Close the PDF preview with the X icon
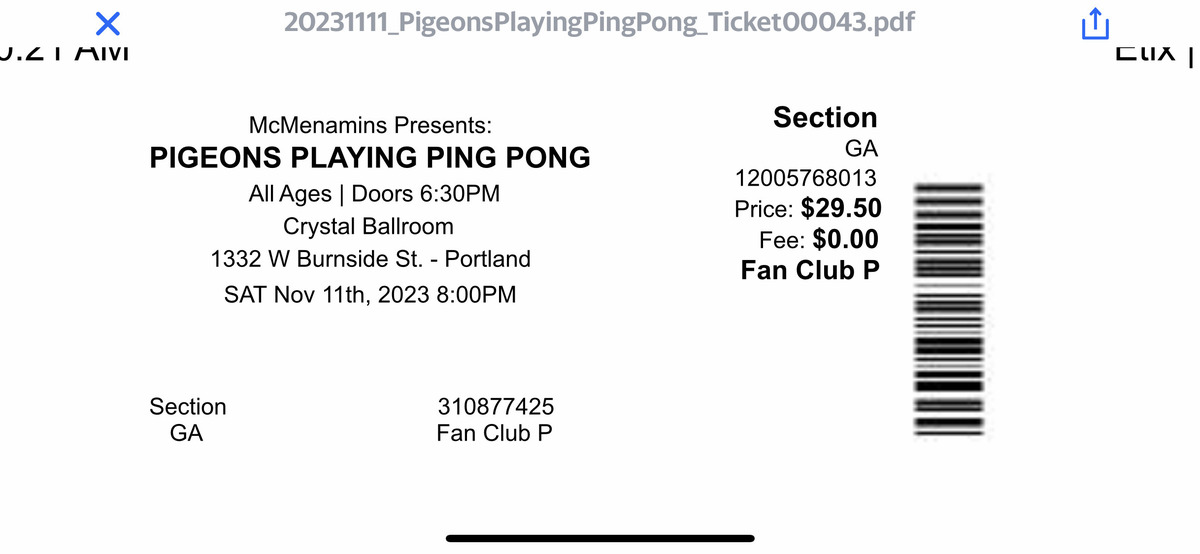 [107, 23]
